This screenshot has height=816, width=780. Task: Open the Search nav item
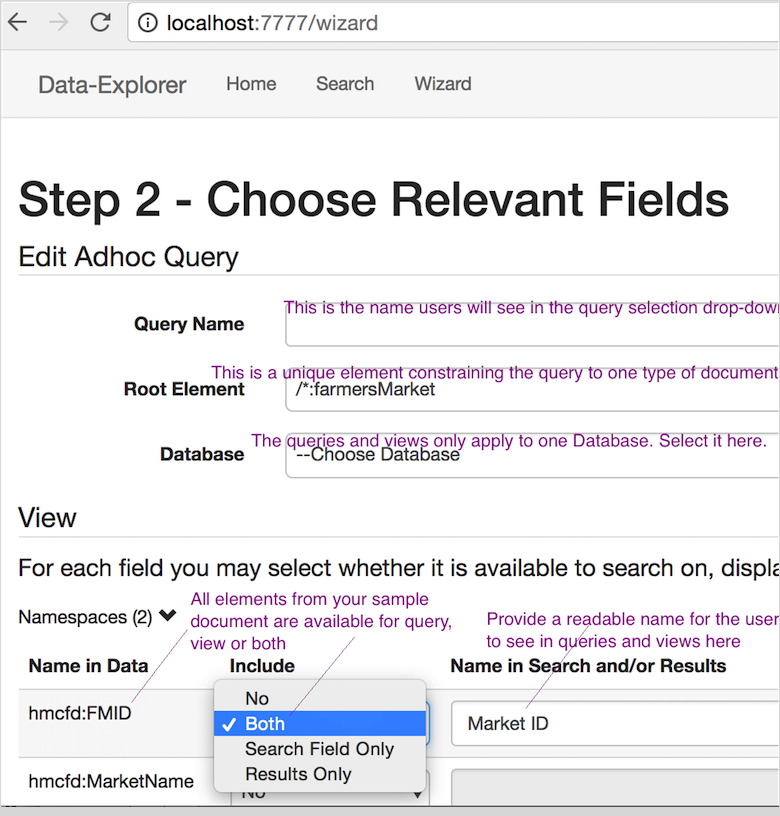coord(345,84)
